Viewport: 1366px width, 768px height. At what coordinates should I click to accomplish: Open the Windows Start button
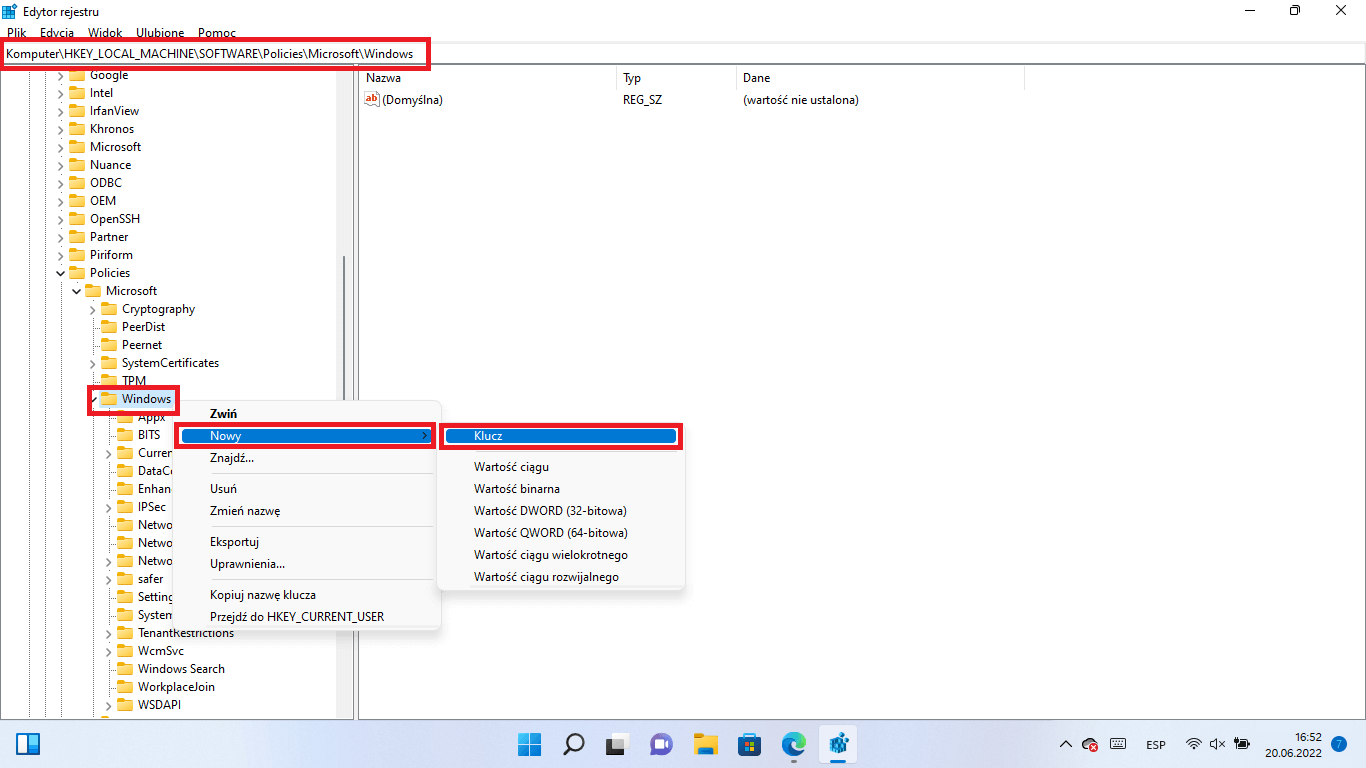click(530, 744)
